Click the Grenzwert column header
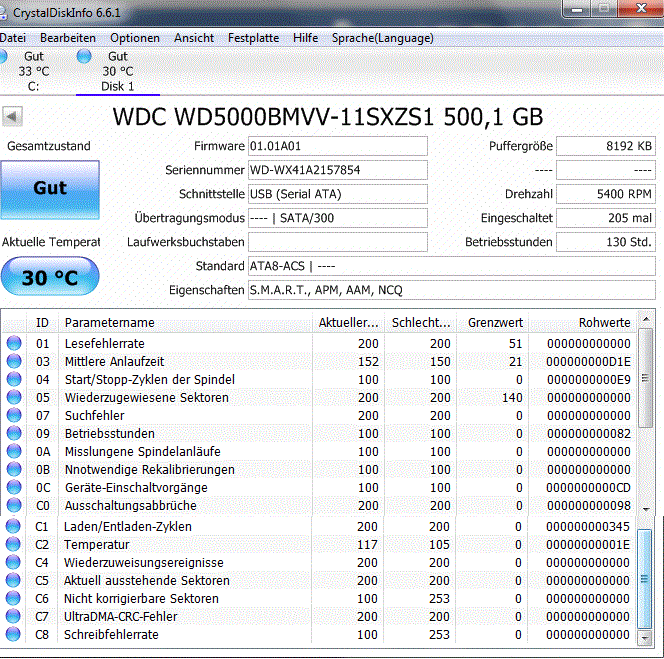Viewport: 664px width, 659px height. coord(493,323)
